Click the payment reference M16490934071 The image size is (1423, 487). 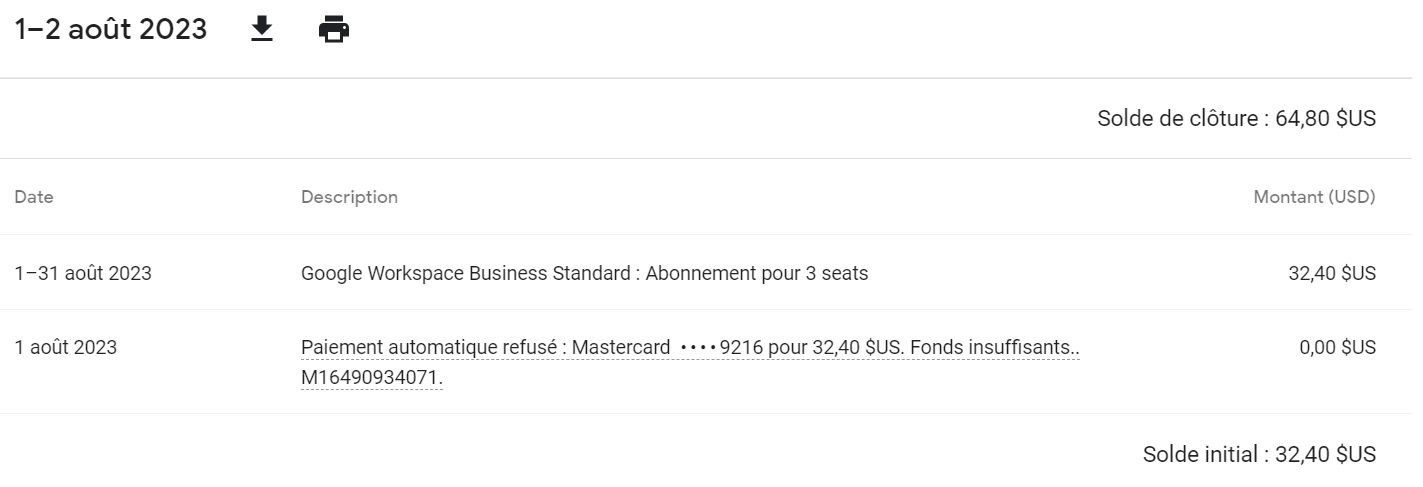371,379
